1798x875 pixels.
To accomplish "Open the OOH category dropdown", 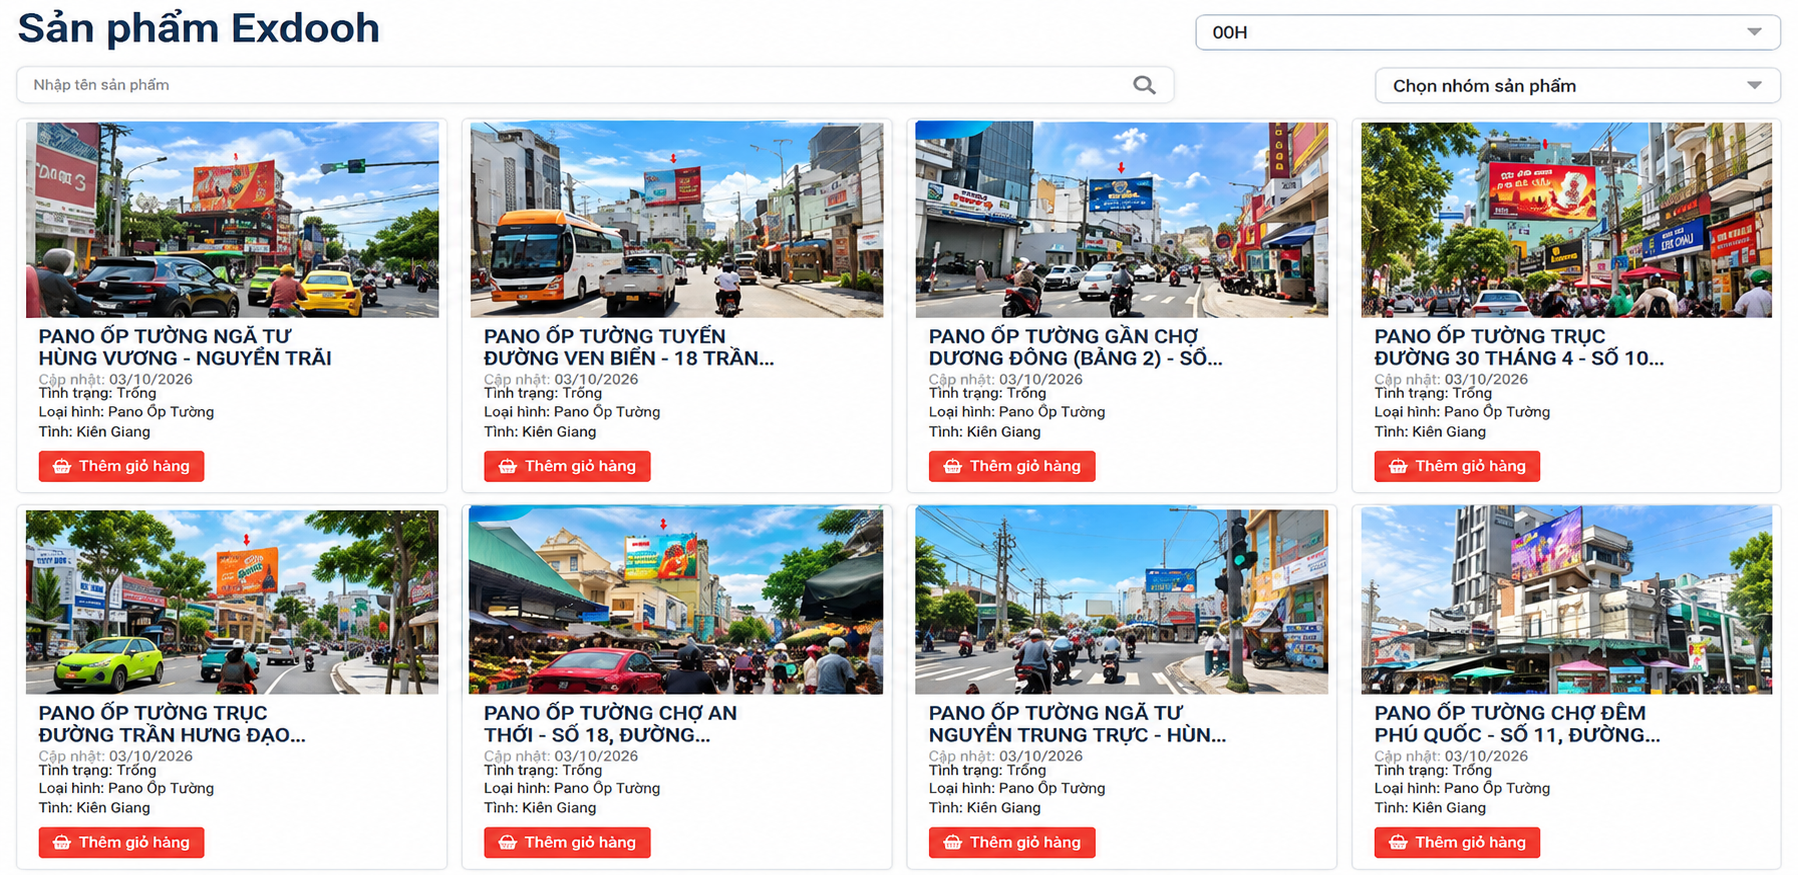I will click(x=1487, y=32).
